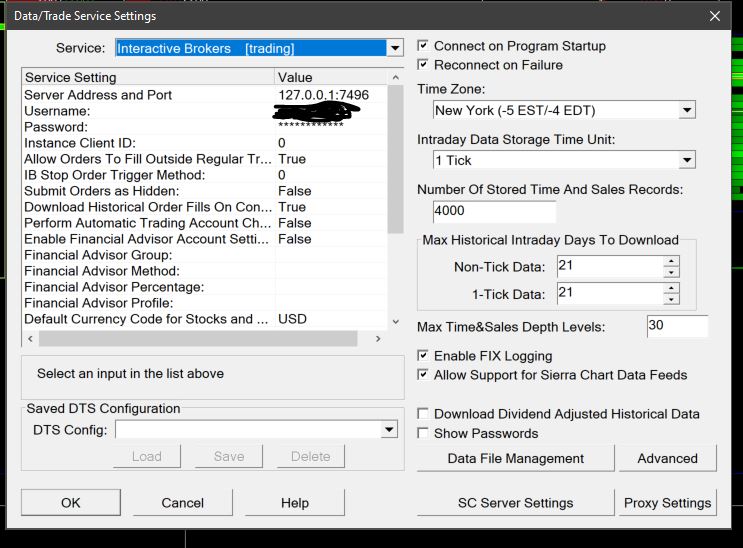Viewport: 743px width, 548px height.
Task: Click the settings list horizontal scrollbar thumb
Action: (198, 338)
